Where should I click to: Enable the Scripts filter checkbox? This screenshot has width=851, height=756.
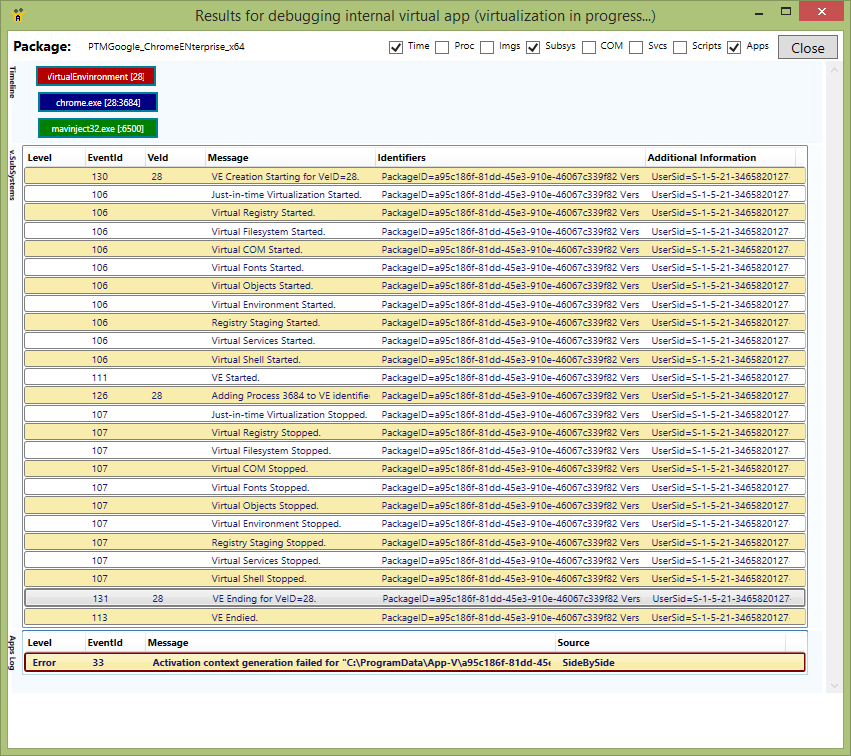click(681, 46)
